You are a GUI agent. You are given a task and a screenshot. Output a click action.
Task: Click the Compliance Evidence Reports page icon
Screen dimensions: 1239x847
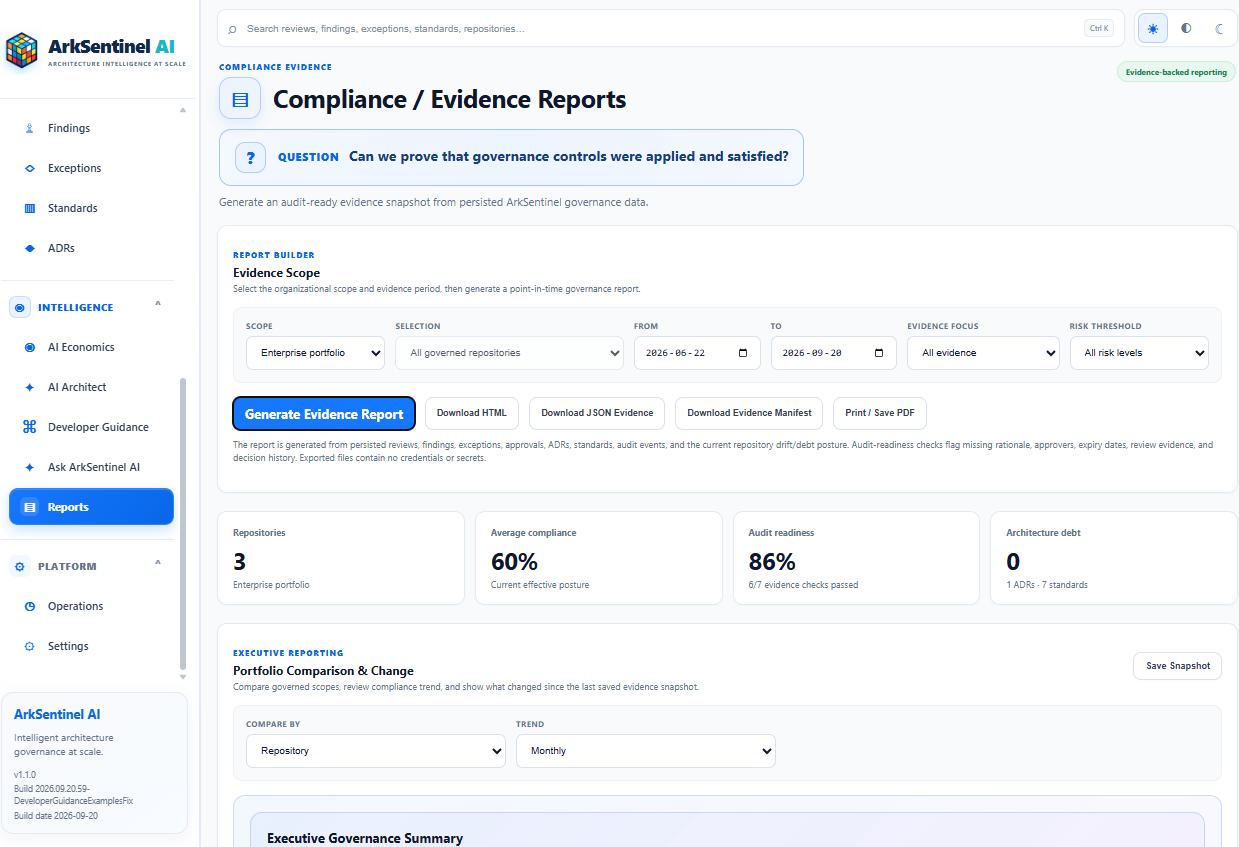[240, 99]
